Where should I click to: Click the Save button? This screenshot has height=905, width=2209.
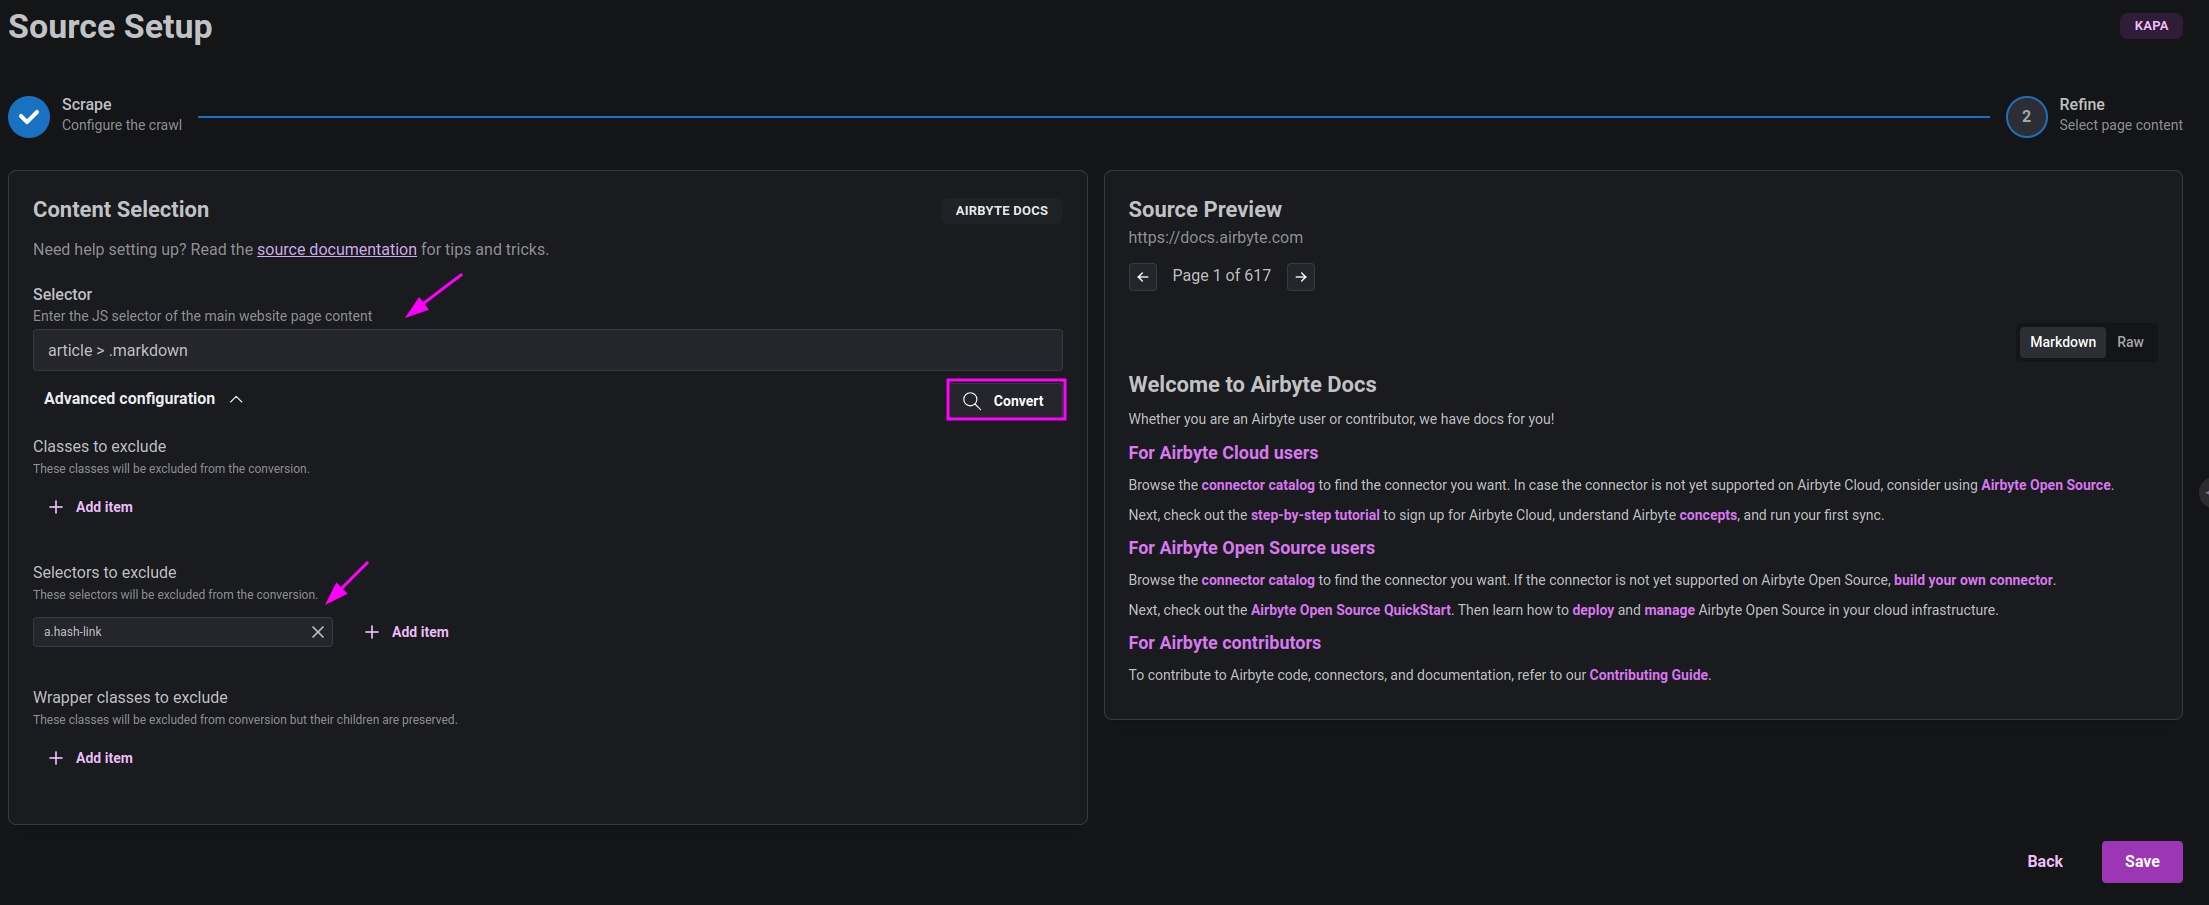tap(2142, 862)
